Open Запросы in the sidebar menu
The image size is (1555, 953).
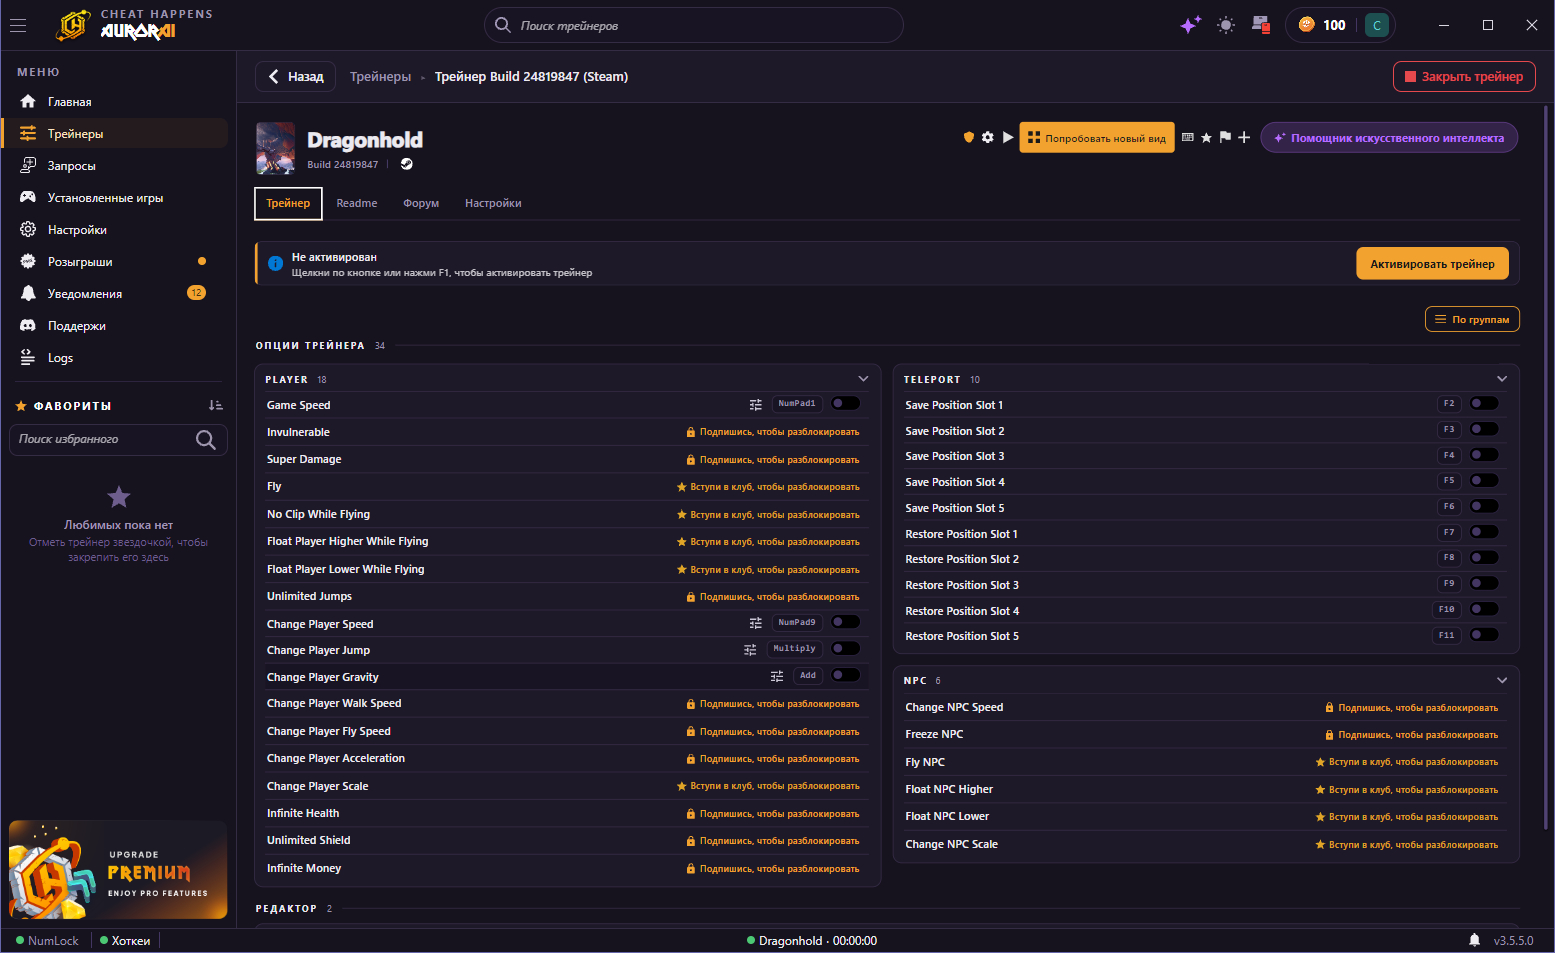click(x=116, y=166)
